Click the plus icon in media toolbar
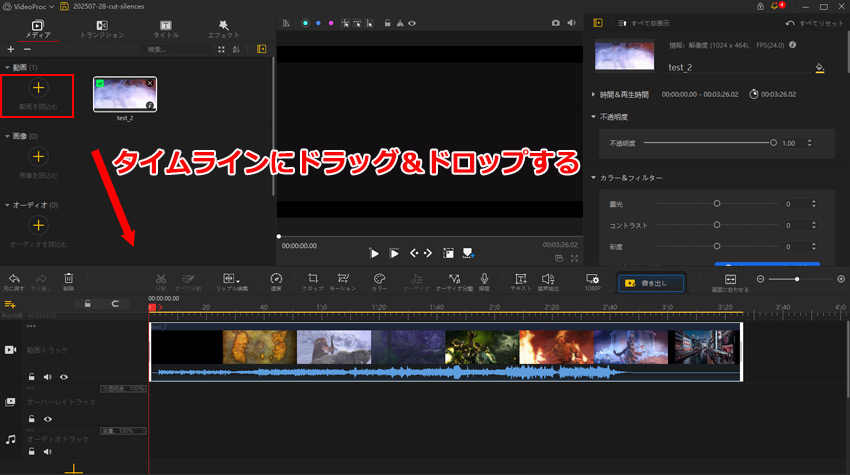This screenshot has width=850, height=475. [11, 49]
